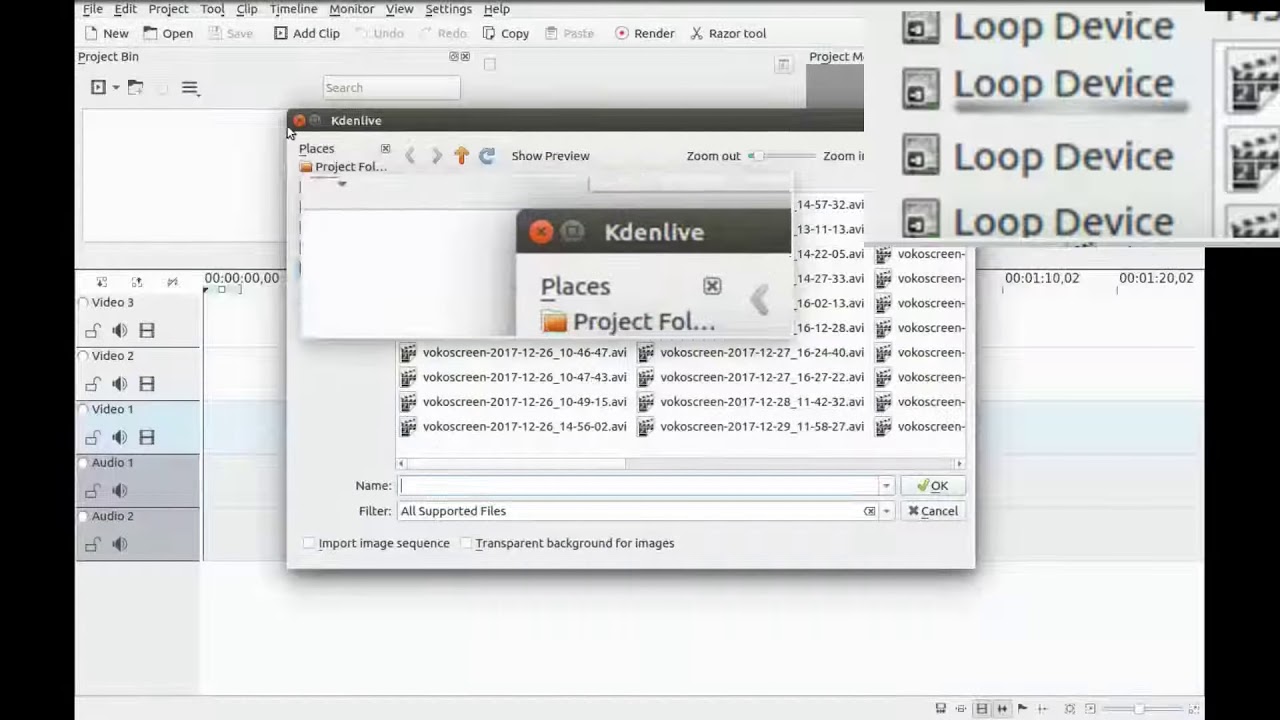Viewport: 1280px width, 720px height.
Task: Go back in the file dialog
Action: 410,155
